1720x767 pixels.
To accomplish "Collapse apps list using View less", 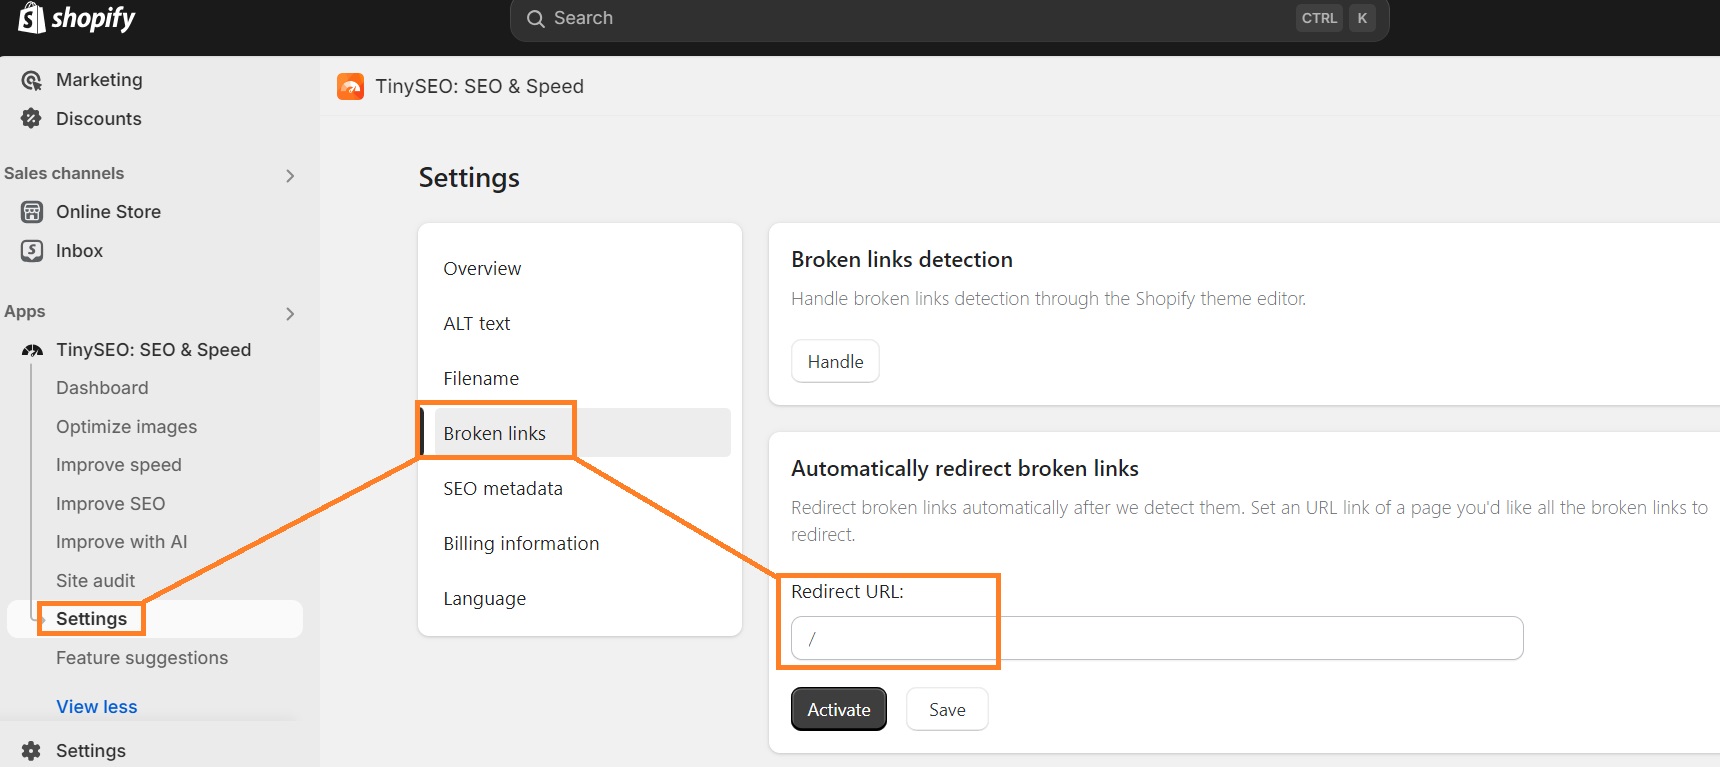I will point(96,706).
